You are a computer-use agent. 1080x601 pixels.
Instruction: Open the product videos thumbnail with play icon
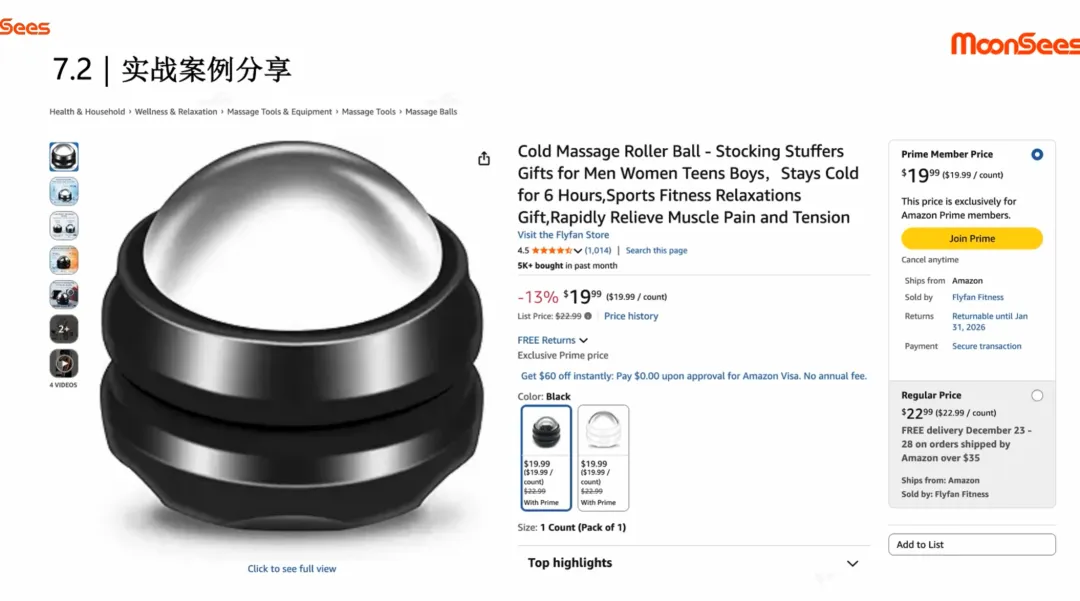click(x=63, y=363)
